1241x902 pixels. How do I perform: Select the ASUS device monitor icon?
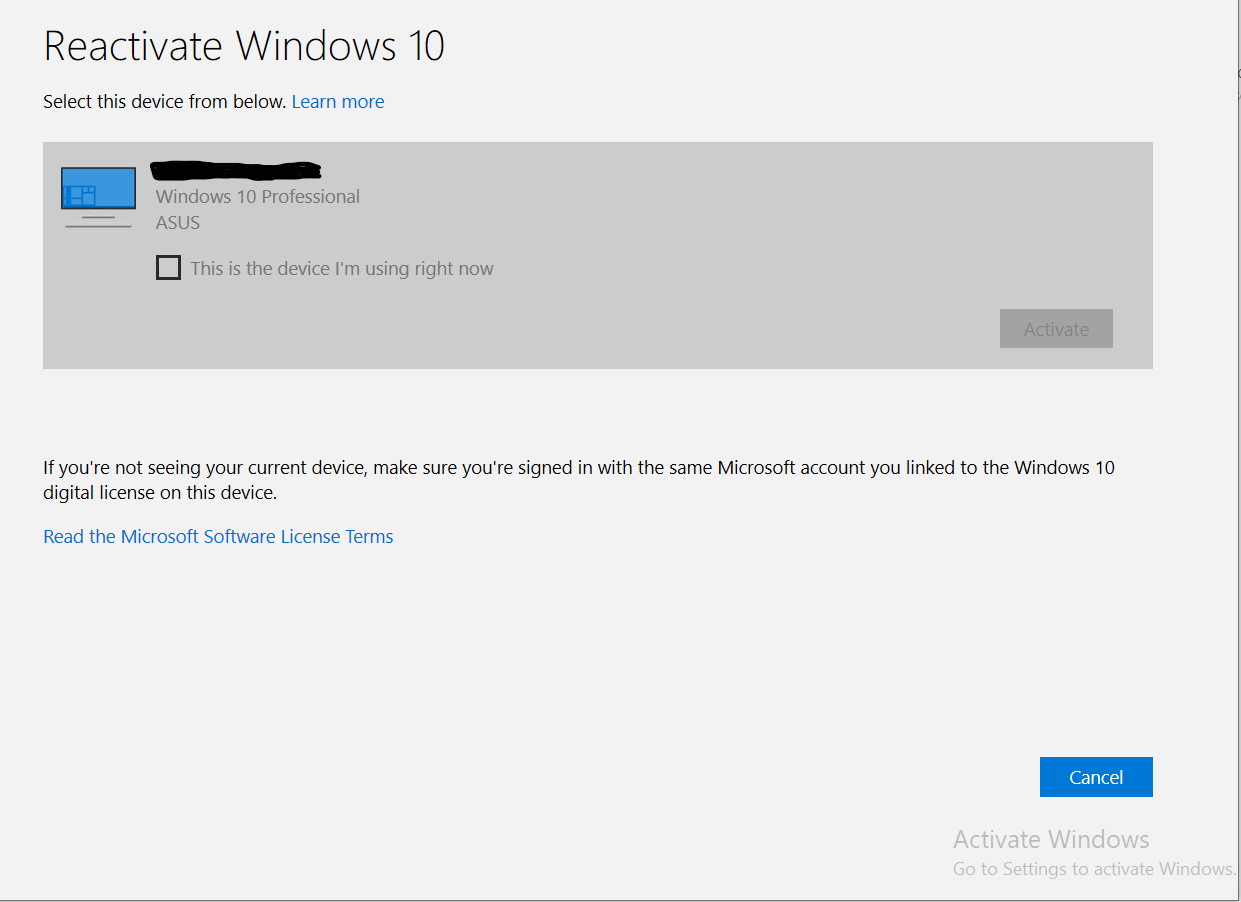(98, 197)
